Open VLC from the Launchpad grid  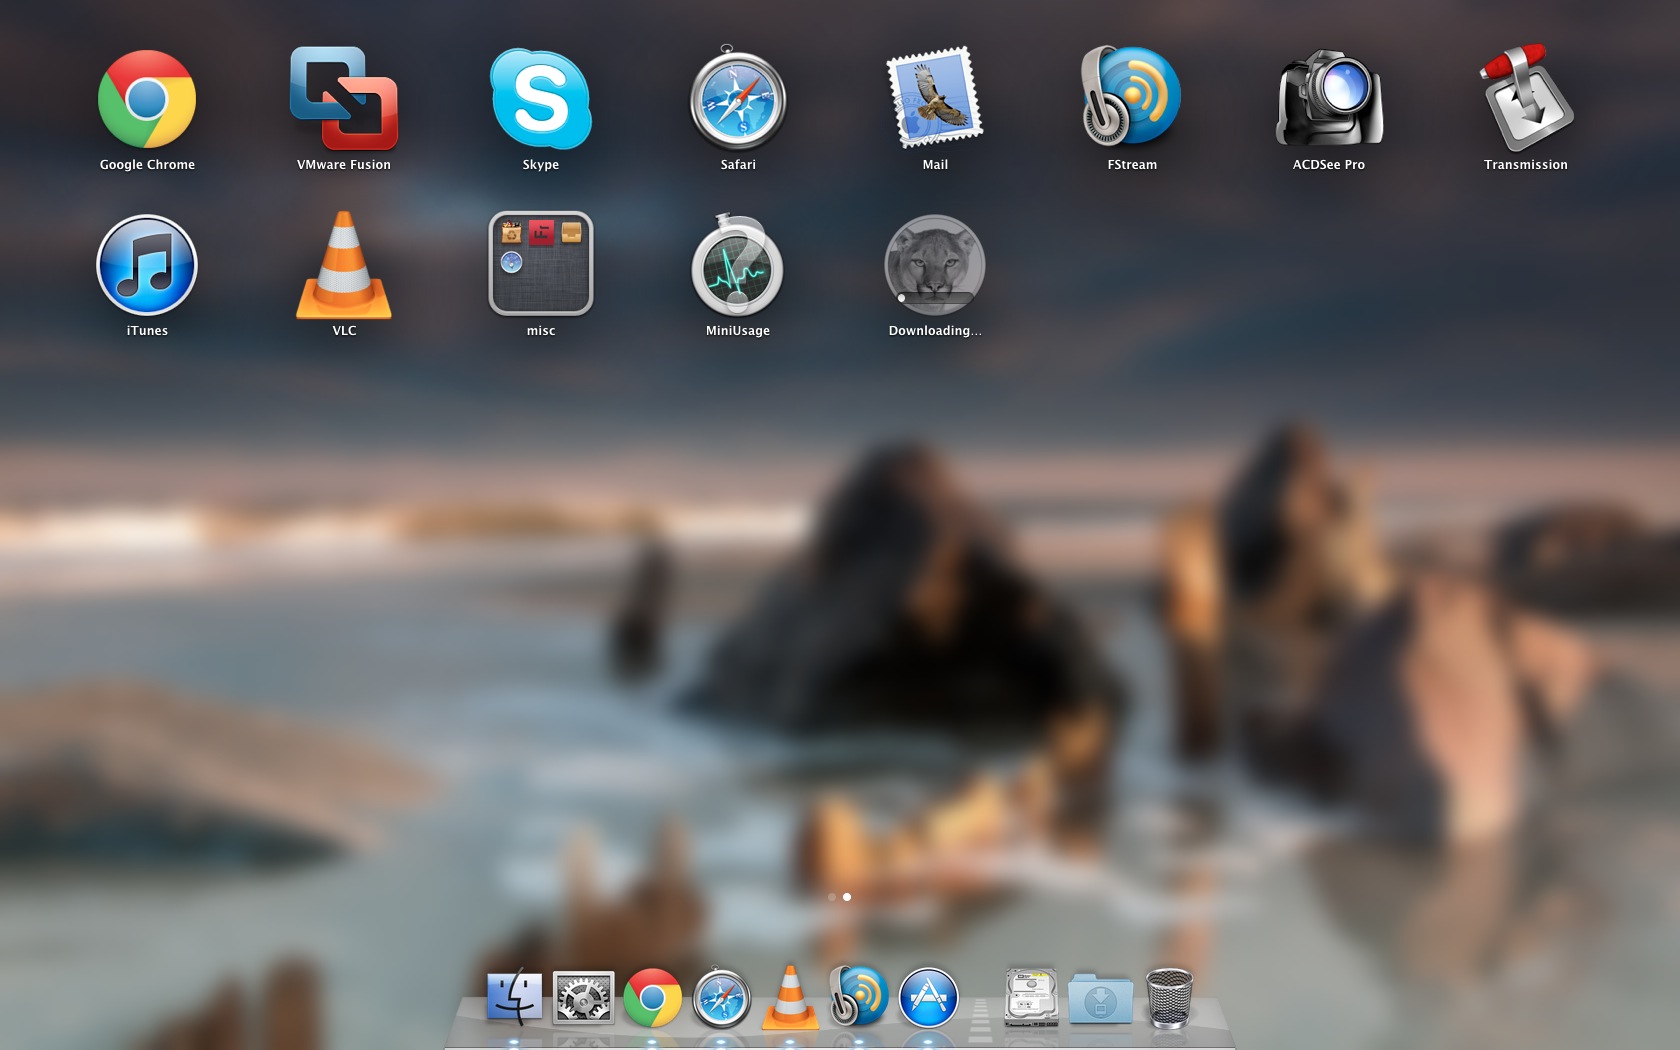click(x=344, y=265)
